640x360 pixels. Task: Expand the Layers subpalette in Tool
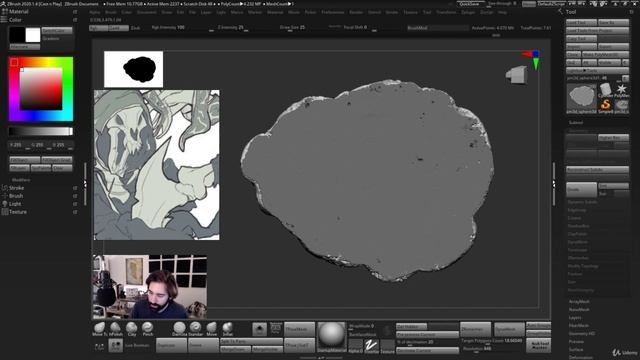click(575, 318)
